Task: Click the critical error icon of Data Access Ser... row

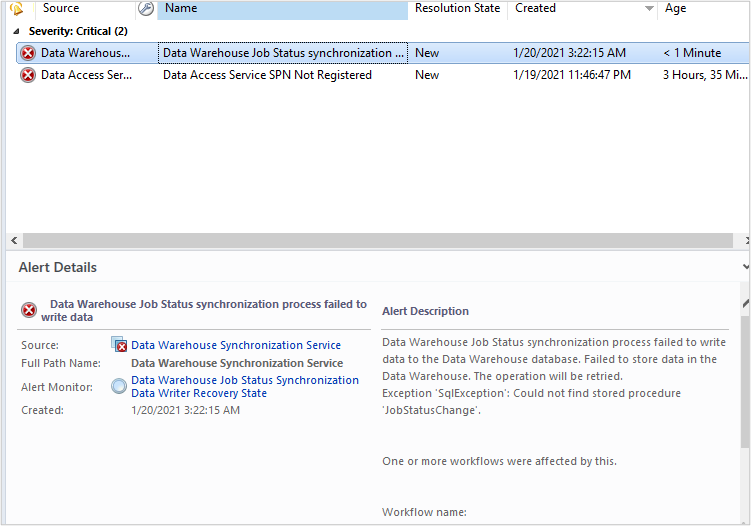Action: coord(28,75)
